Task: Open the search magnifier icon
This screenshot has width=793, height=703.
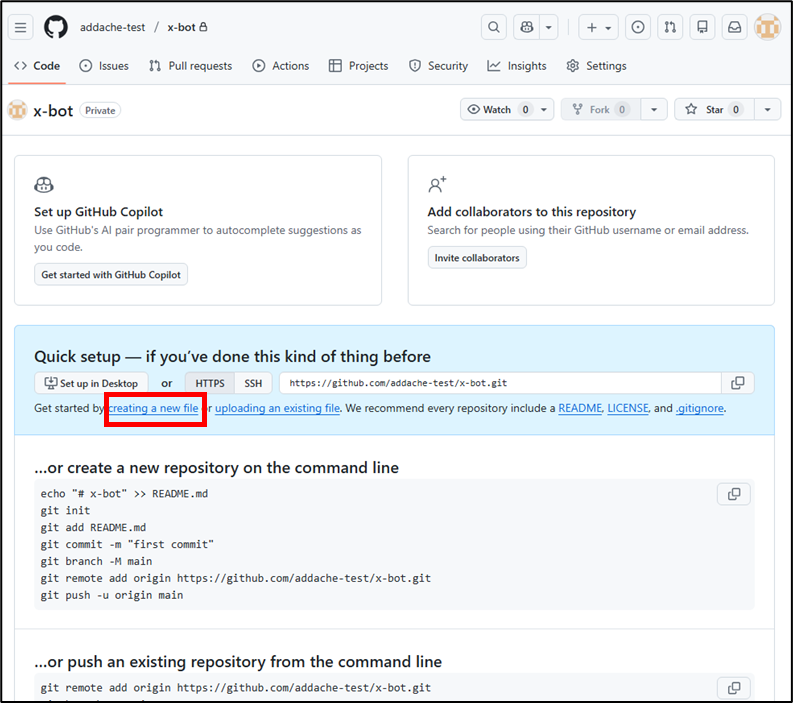Action: pyautogui.click(x=494, y=27)
